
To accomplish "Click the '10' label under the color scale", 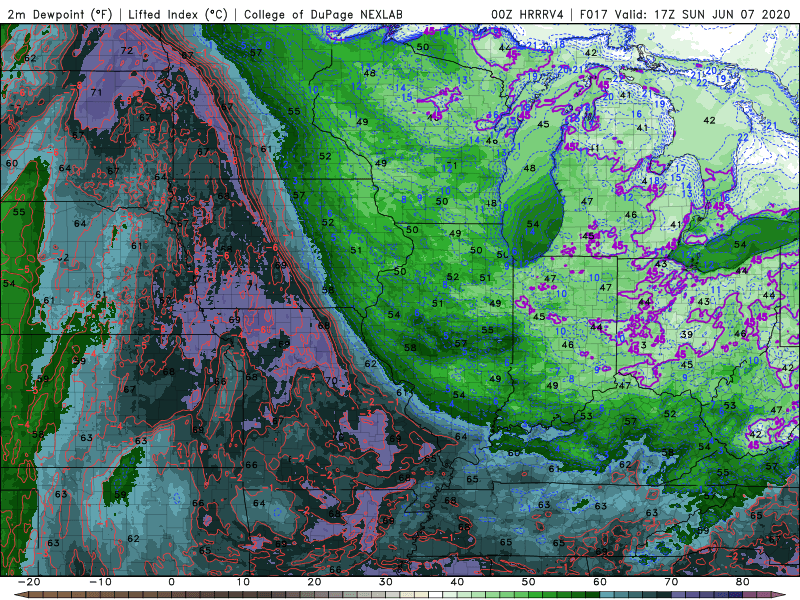I will click(x=243, y=582).
